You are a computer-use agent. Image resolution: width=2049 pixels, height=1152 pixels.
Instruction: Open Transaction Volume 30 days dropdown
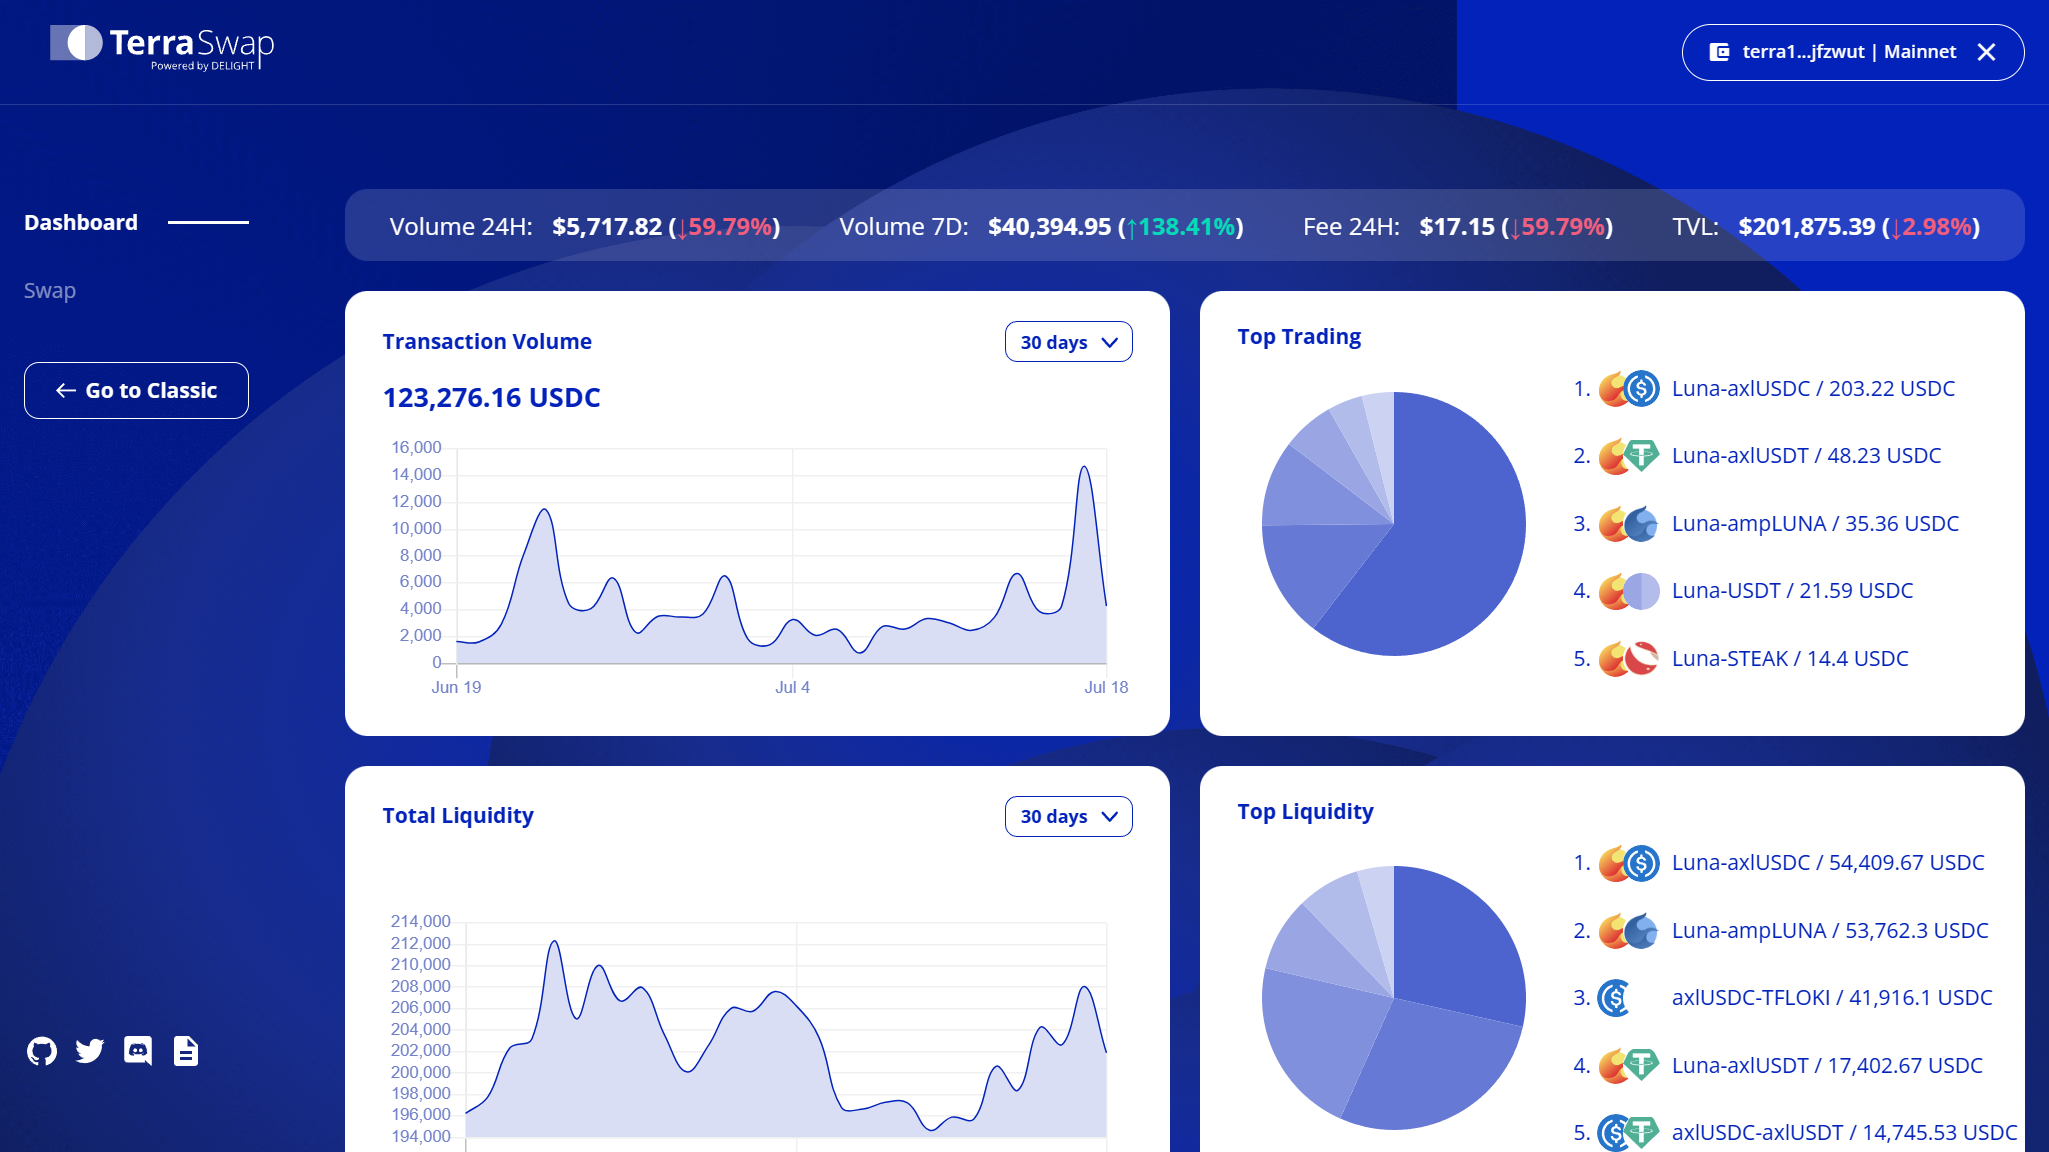click(1068, 342)
